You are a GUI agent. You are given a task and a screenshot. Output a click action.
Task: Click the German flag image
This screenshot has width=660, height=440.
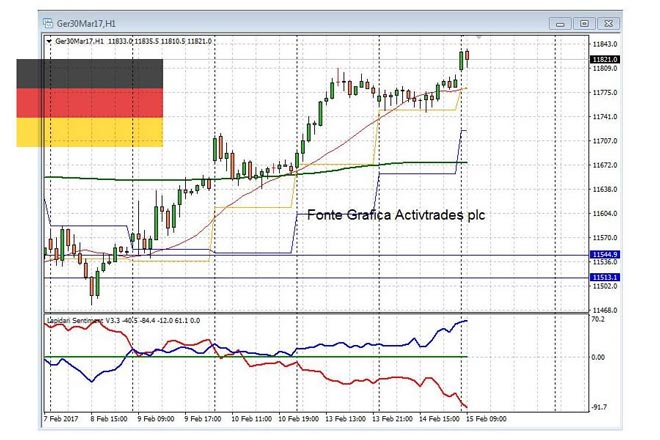(x=89, y=103)
